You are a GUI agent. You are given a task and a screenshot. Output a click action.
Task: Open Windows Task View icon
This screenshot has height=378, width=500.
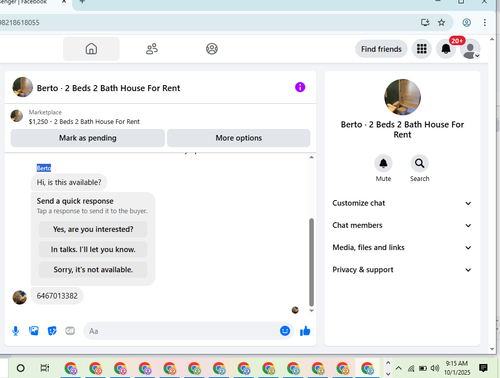pos(45,368)
